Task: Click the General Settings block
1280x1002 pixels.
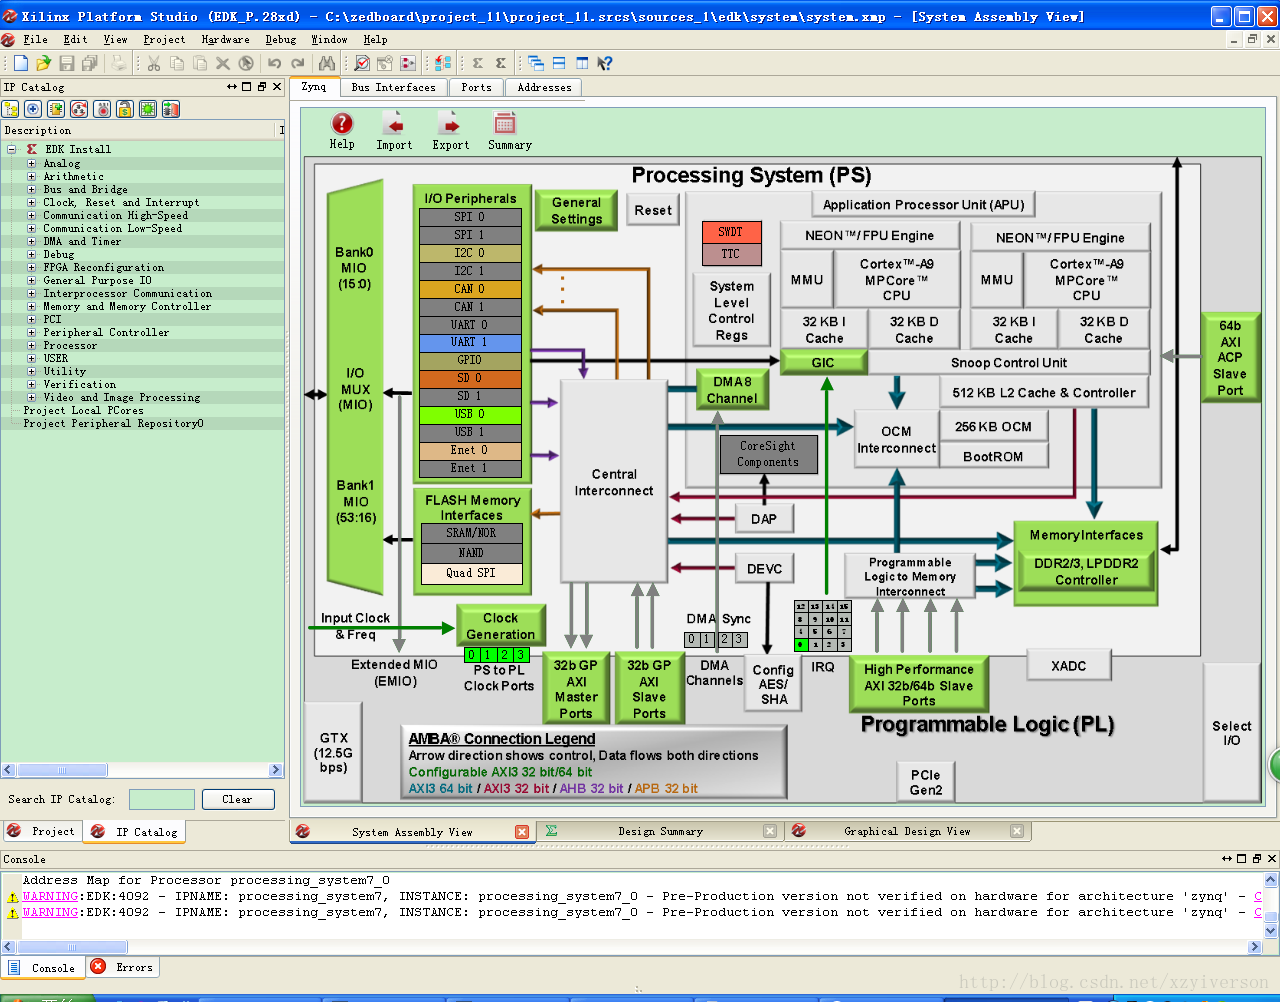Action: point(576,210)
